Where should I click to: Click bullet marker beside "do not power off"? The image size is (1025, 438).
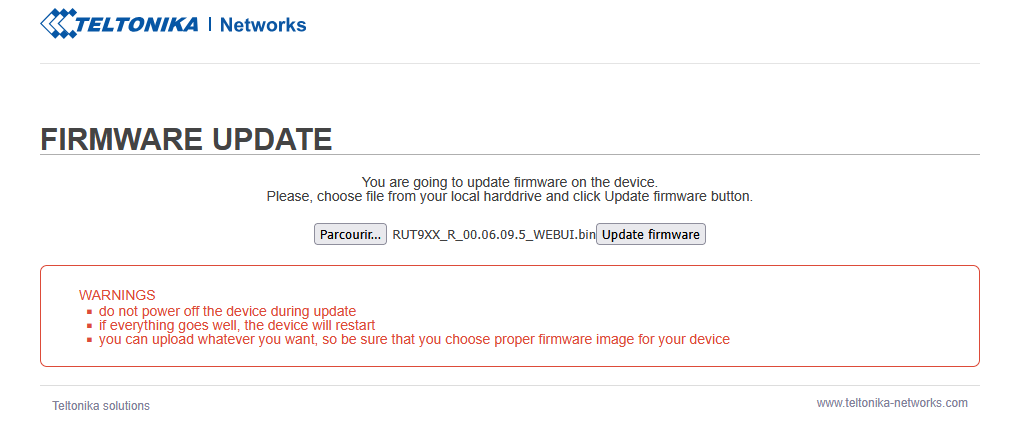[x=90, y=312]
